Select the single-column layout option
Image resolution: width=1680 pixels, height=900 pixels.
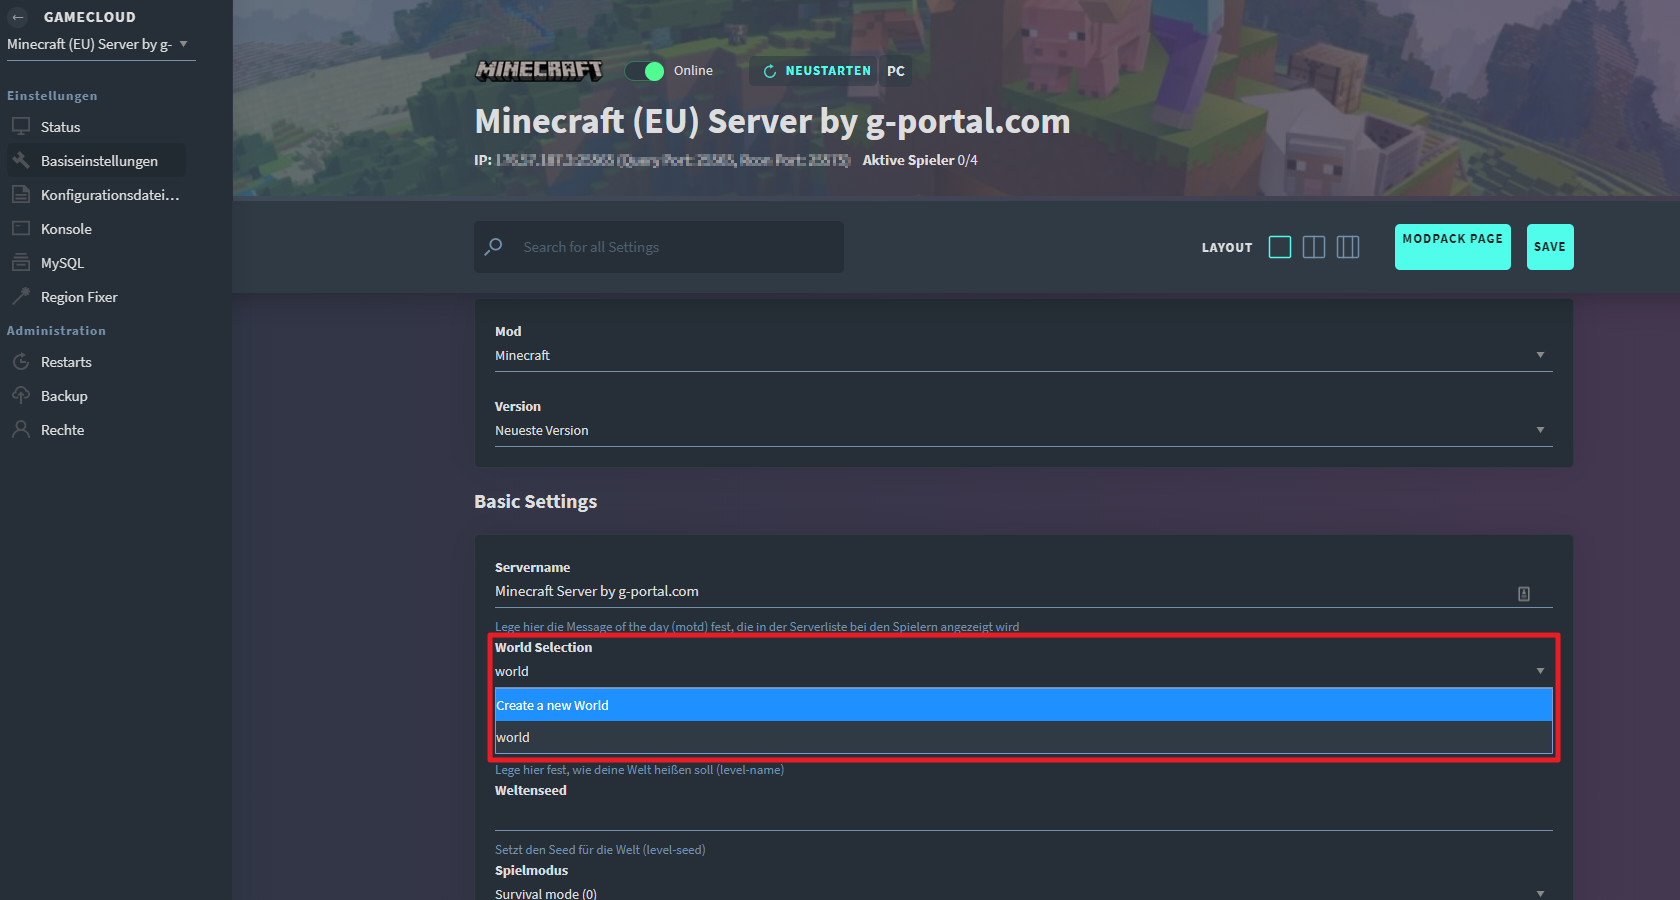pos(1280,247)
